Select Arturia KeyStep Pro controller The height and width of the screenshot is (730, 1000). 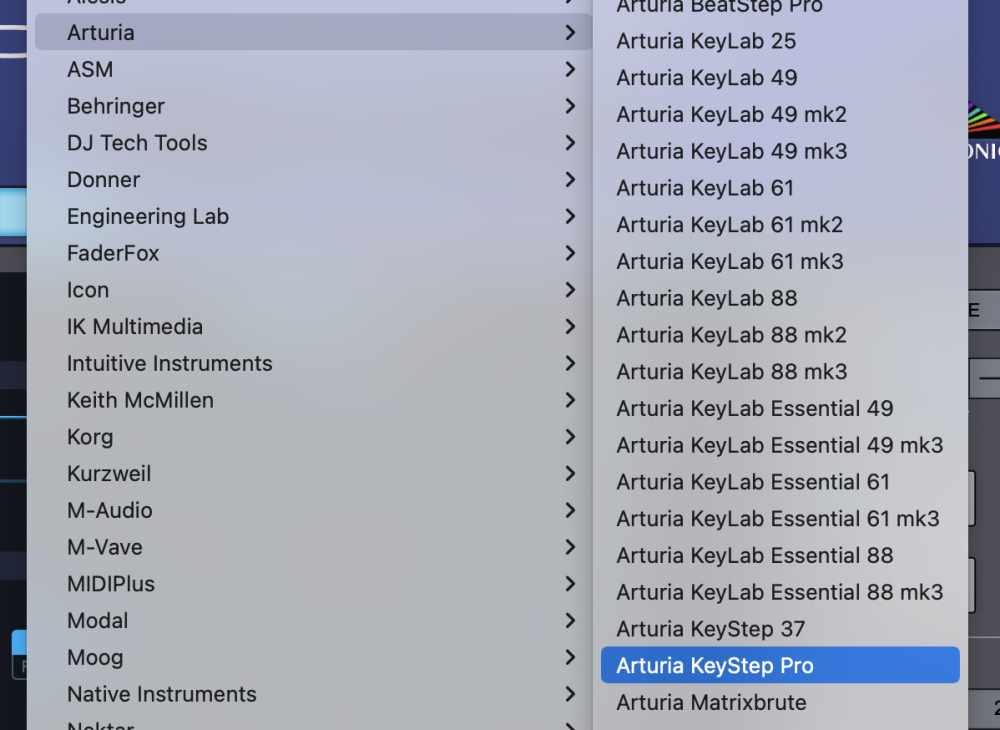715,666
